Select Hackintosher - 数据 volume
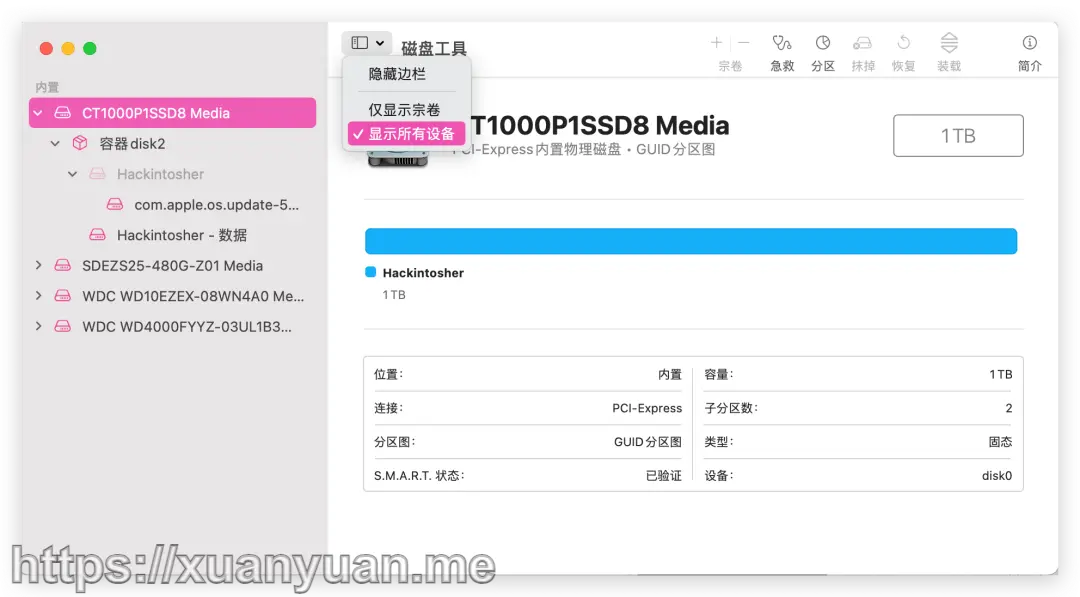Viewport: 1080px width, 597px height. (x=172, y=235)
